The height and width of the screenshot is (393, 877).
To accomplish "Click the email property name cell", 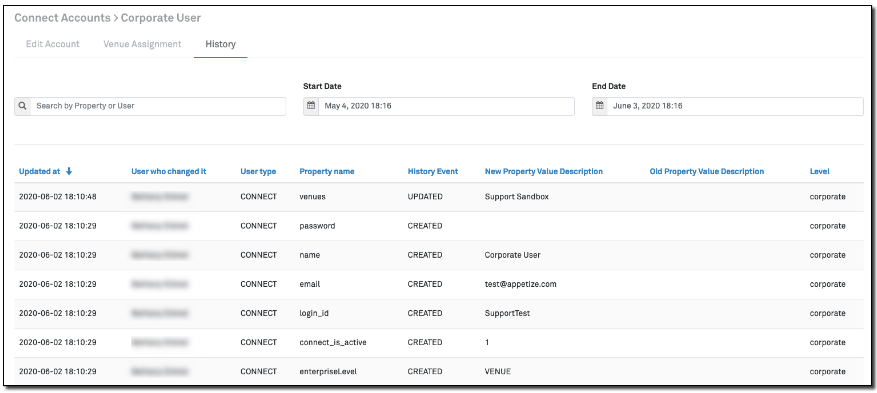I will 310,284.
